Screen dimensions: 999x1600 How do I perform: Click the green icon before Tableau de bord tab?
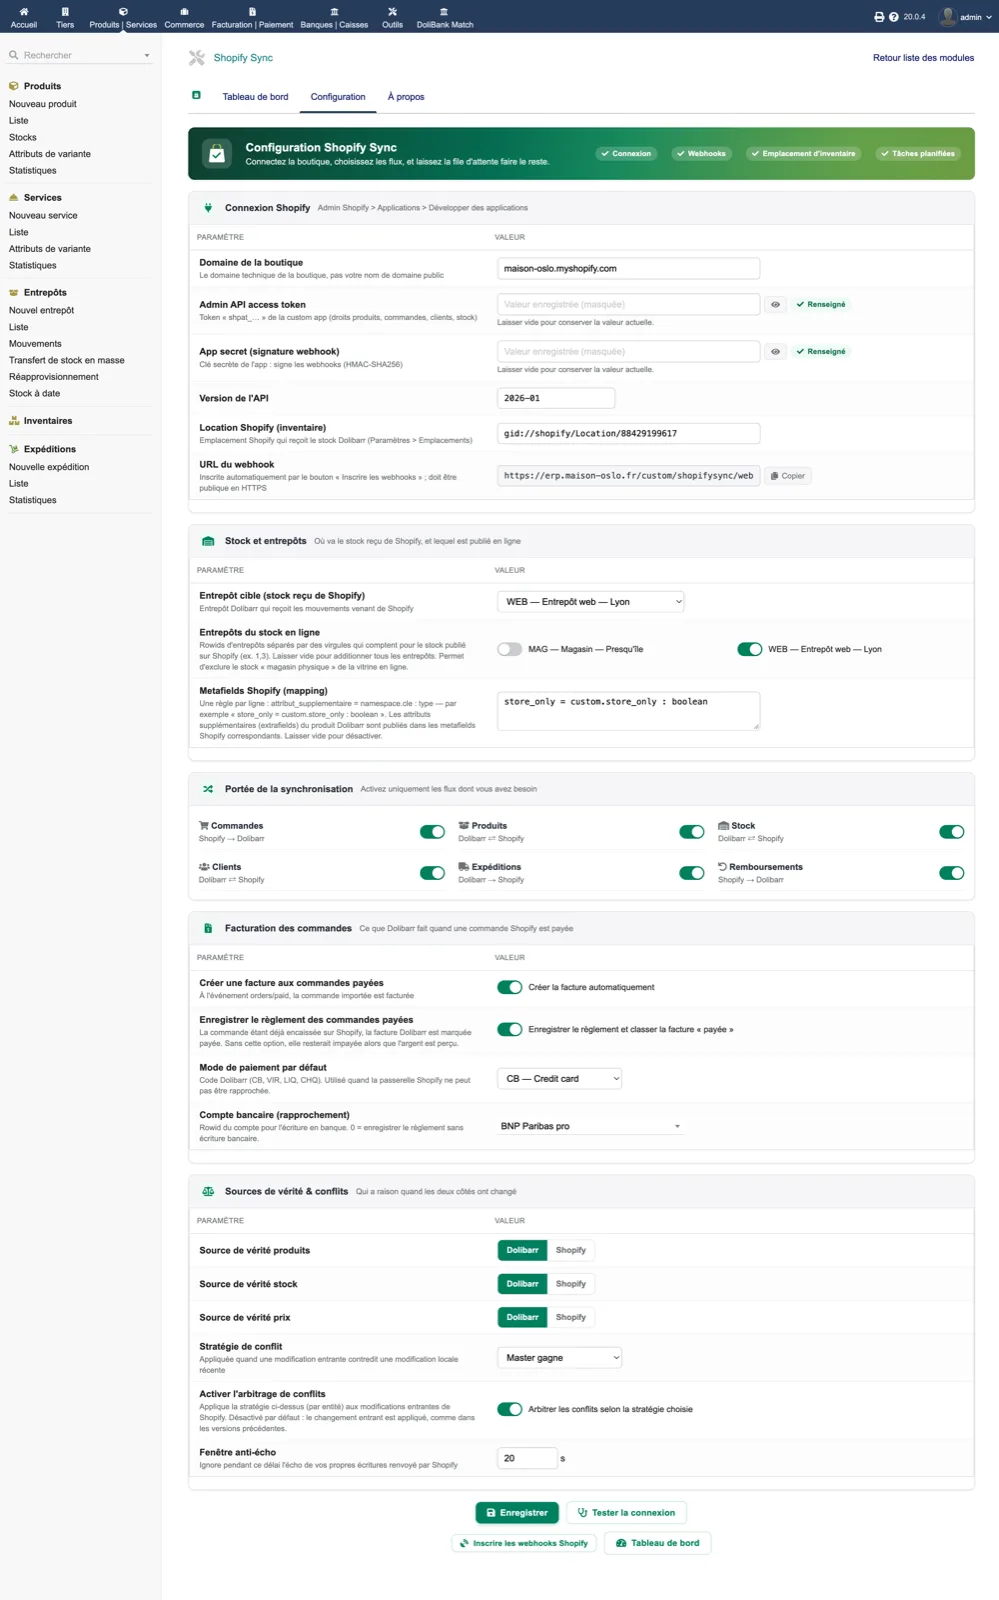tap(196, 96)
